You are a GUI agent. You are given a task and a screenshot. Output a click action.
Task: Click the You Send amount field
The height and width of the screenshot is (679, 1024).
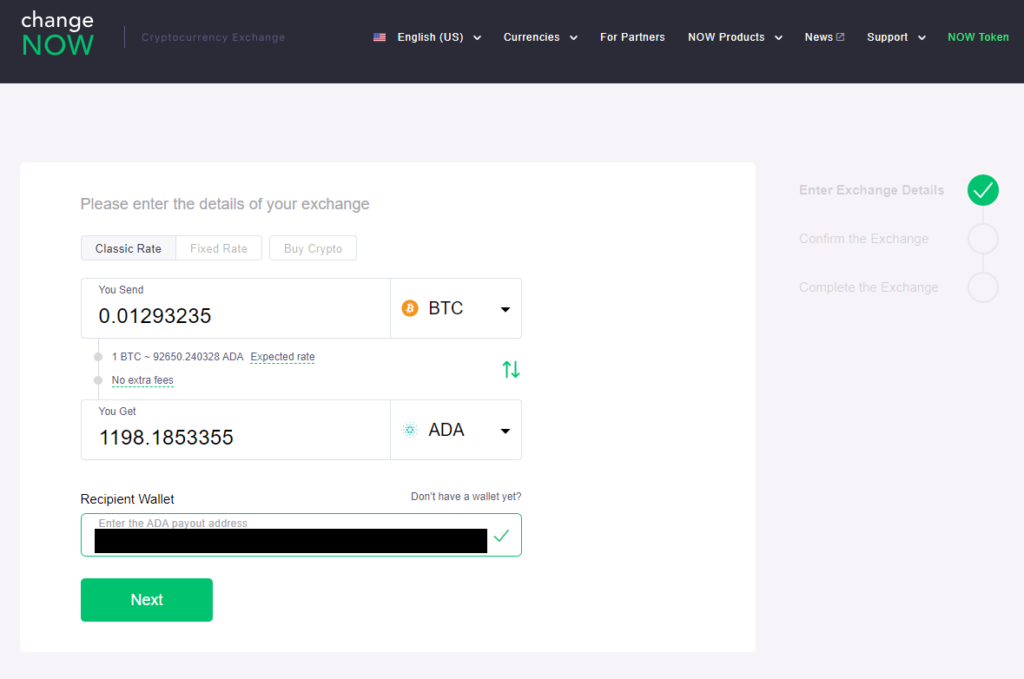pos(236,308)
